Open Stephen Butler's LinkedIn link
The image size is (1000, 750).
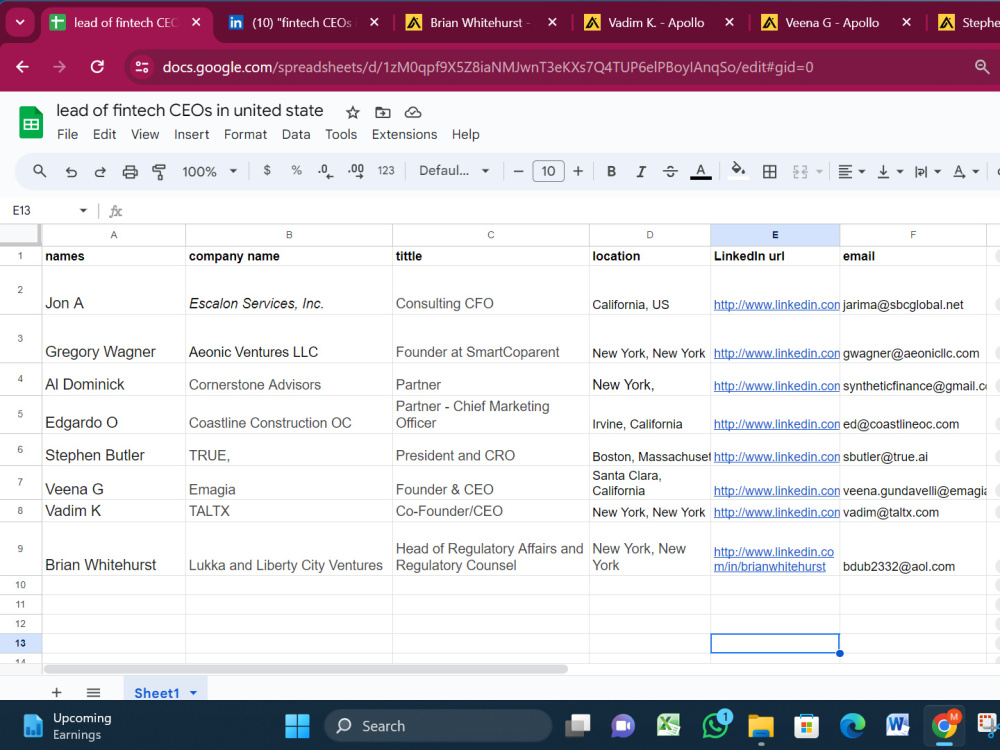click(x=776, y=457)
